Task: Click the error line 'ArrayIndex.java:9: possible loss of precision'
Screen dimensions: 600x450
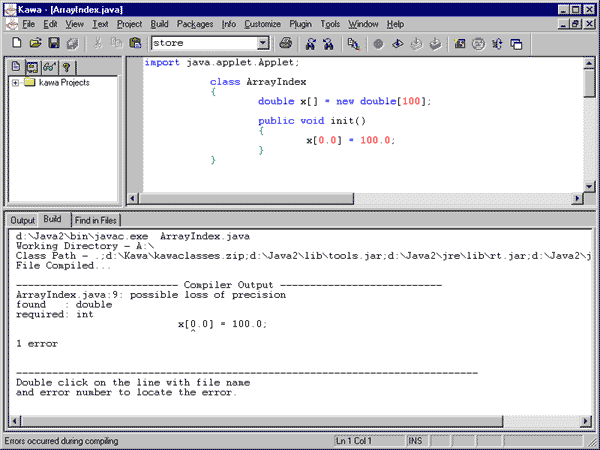Action: [x=151, y=295]
